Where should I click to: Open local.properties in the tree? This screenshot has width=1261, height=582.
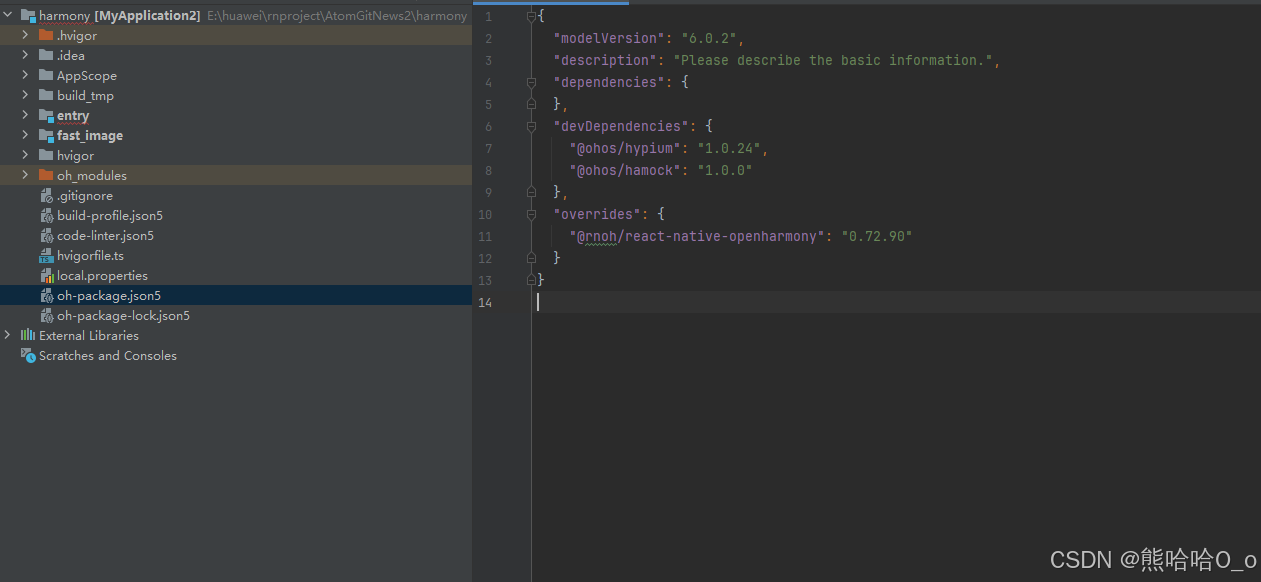pos(102,275)
